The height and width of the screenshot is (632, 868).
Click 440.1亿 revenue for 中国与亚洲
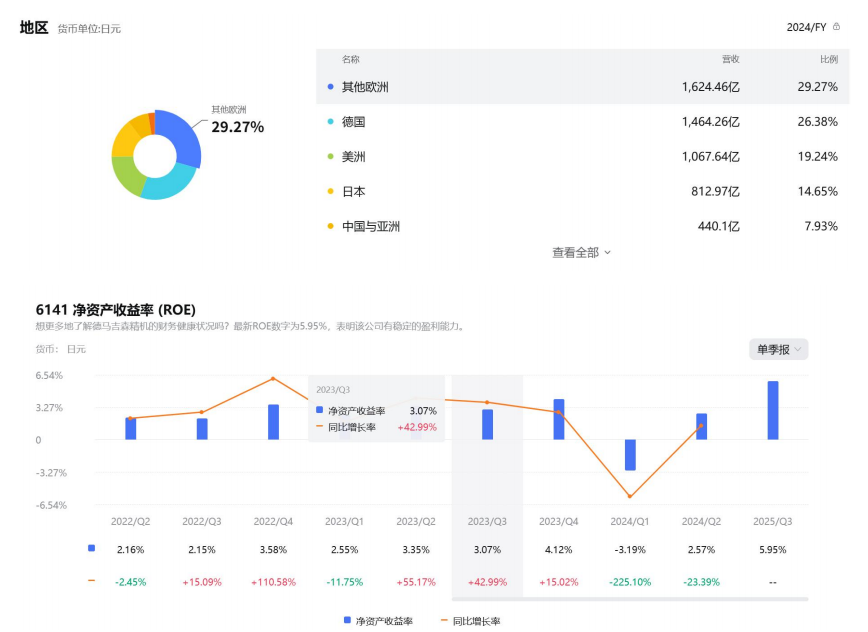tap(719, 226)
